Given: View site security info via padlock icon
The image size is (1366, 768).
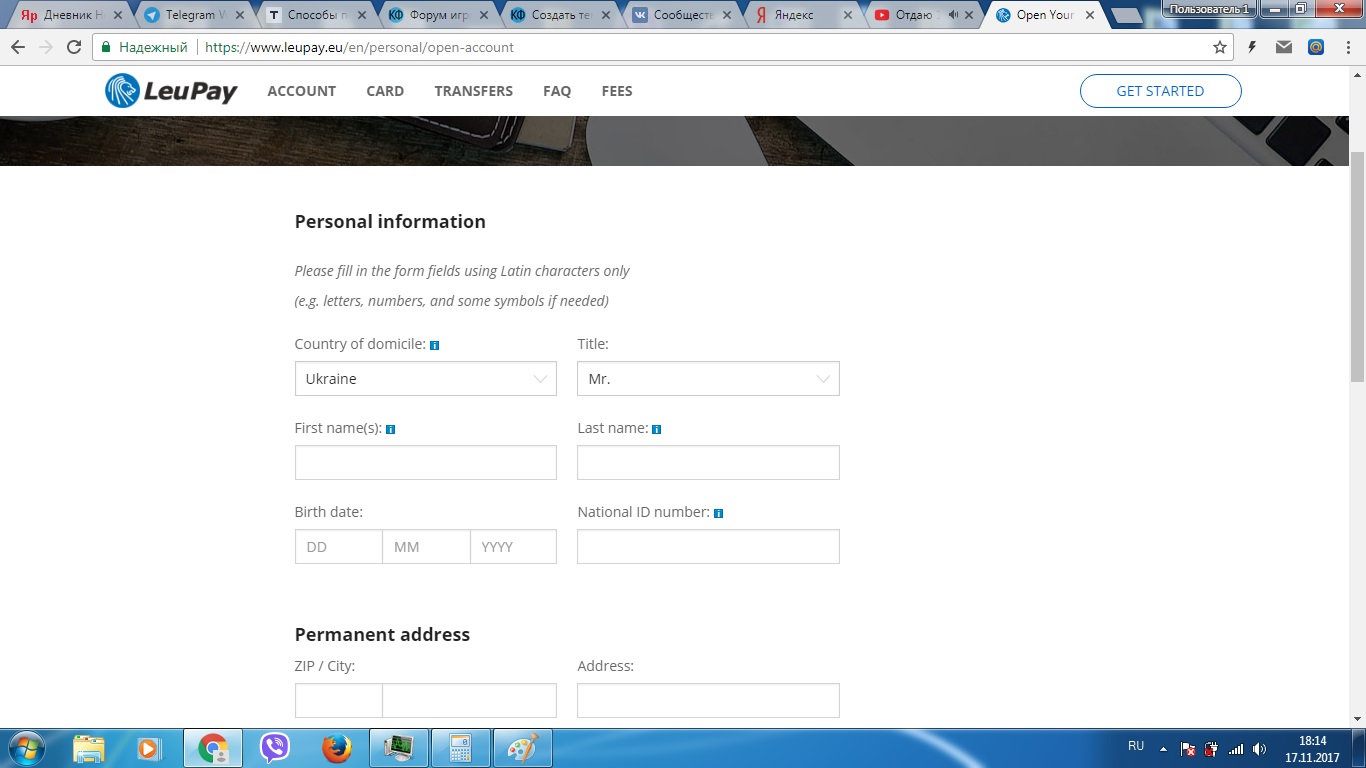Looking at the screenshot, I should [x=107, y=47].
